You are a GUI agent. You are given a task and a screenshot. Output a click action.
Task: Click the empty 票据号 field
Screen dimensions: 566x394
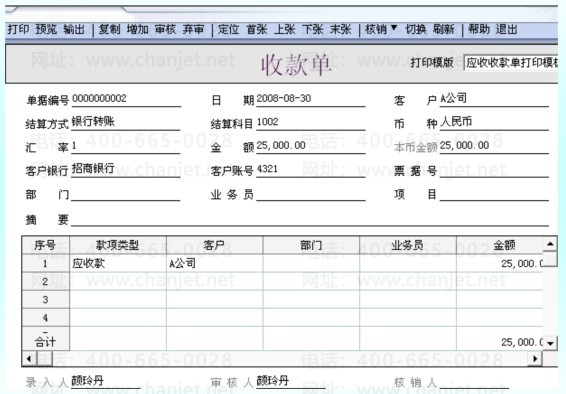(x=494, y=170)
